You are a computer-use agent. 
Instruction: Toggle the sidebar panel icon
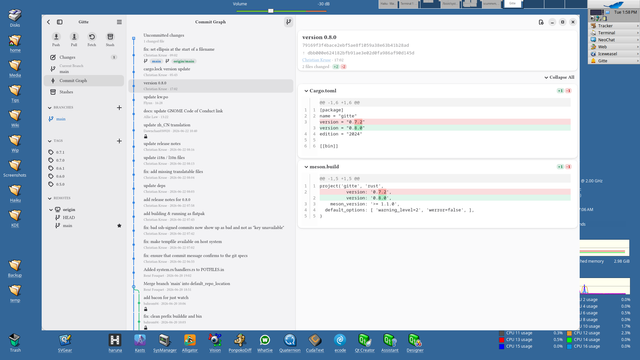point(60,22)
